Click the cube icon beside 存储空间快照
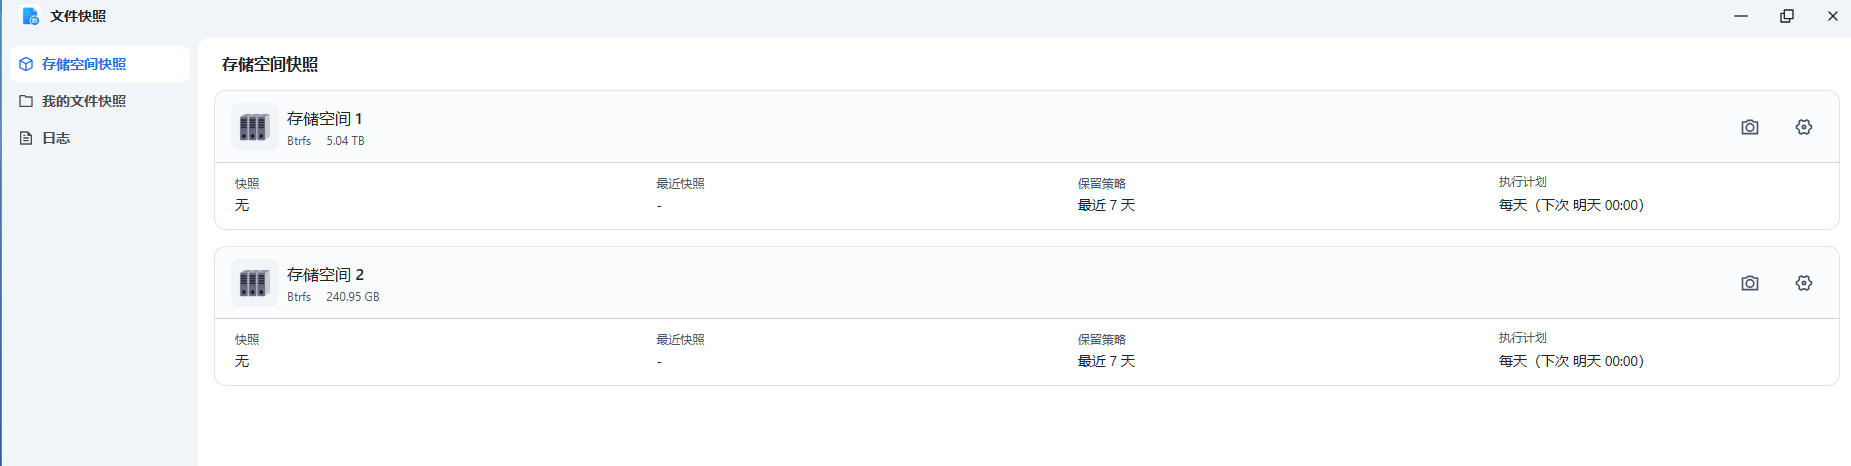The height and width of the screenshot is (466, 1851). [26, 64]
